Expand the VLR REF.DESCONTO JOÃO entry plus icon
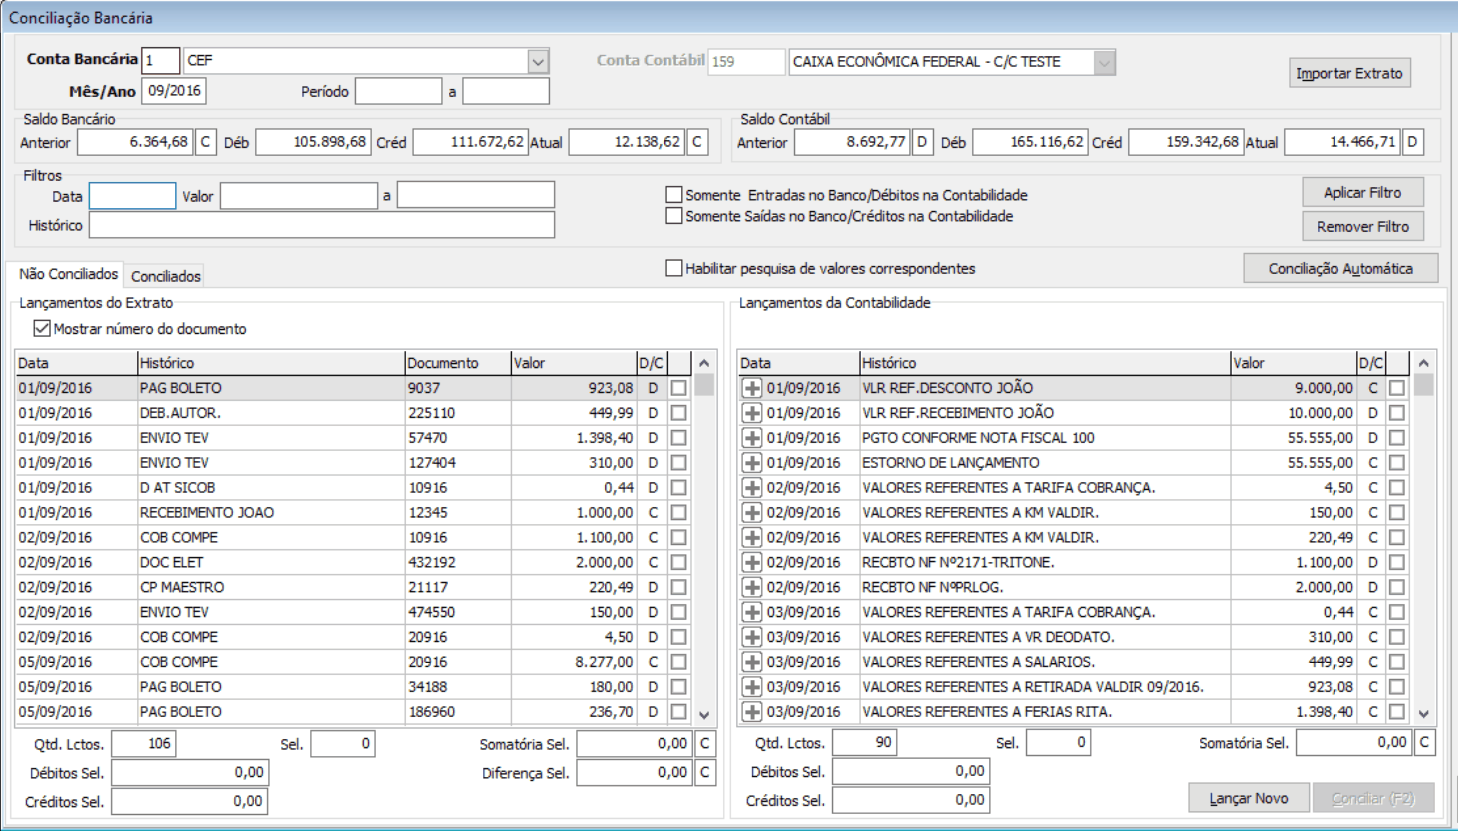Image resolution: width=1458 pixels, height=831 pixels. click(752, 388)
